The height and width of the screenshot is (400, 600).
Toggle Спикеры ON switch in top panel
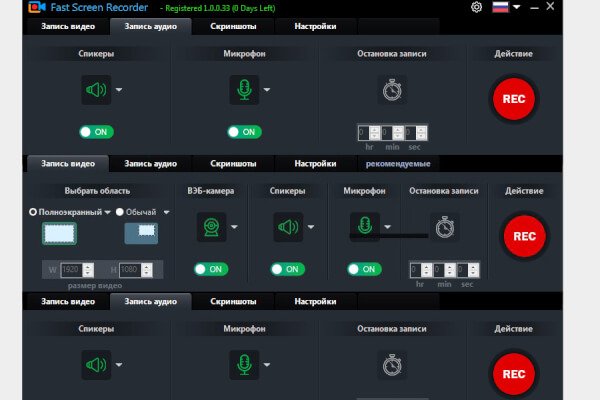pos(96,132)
